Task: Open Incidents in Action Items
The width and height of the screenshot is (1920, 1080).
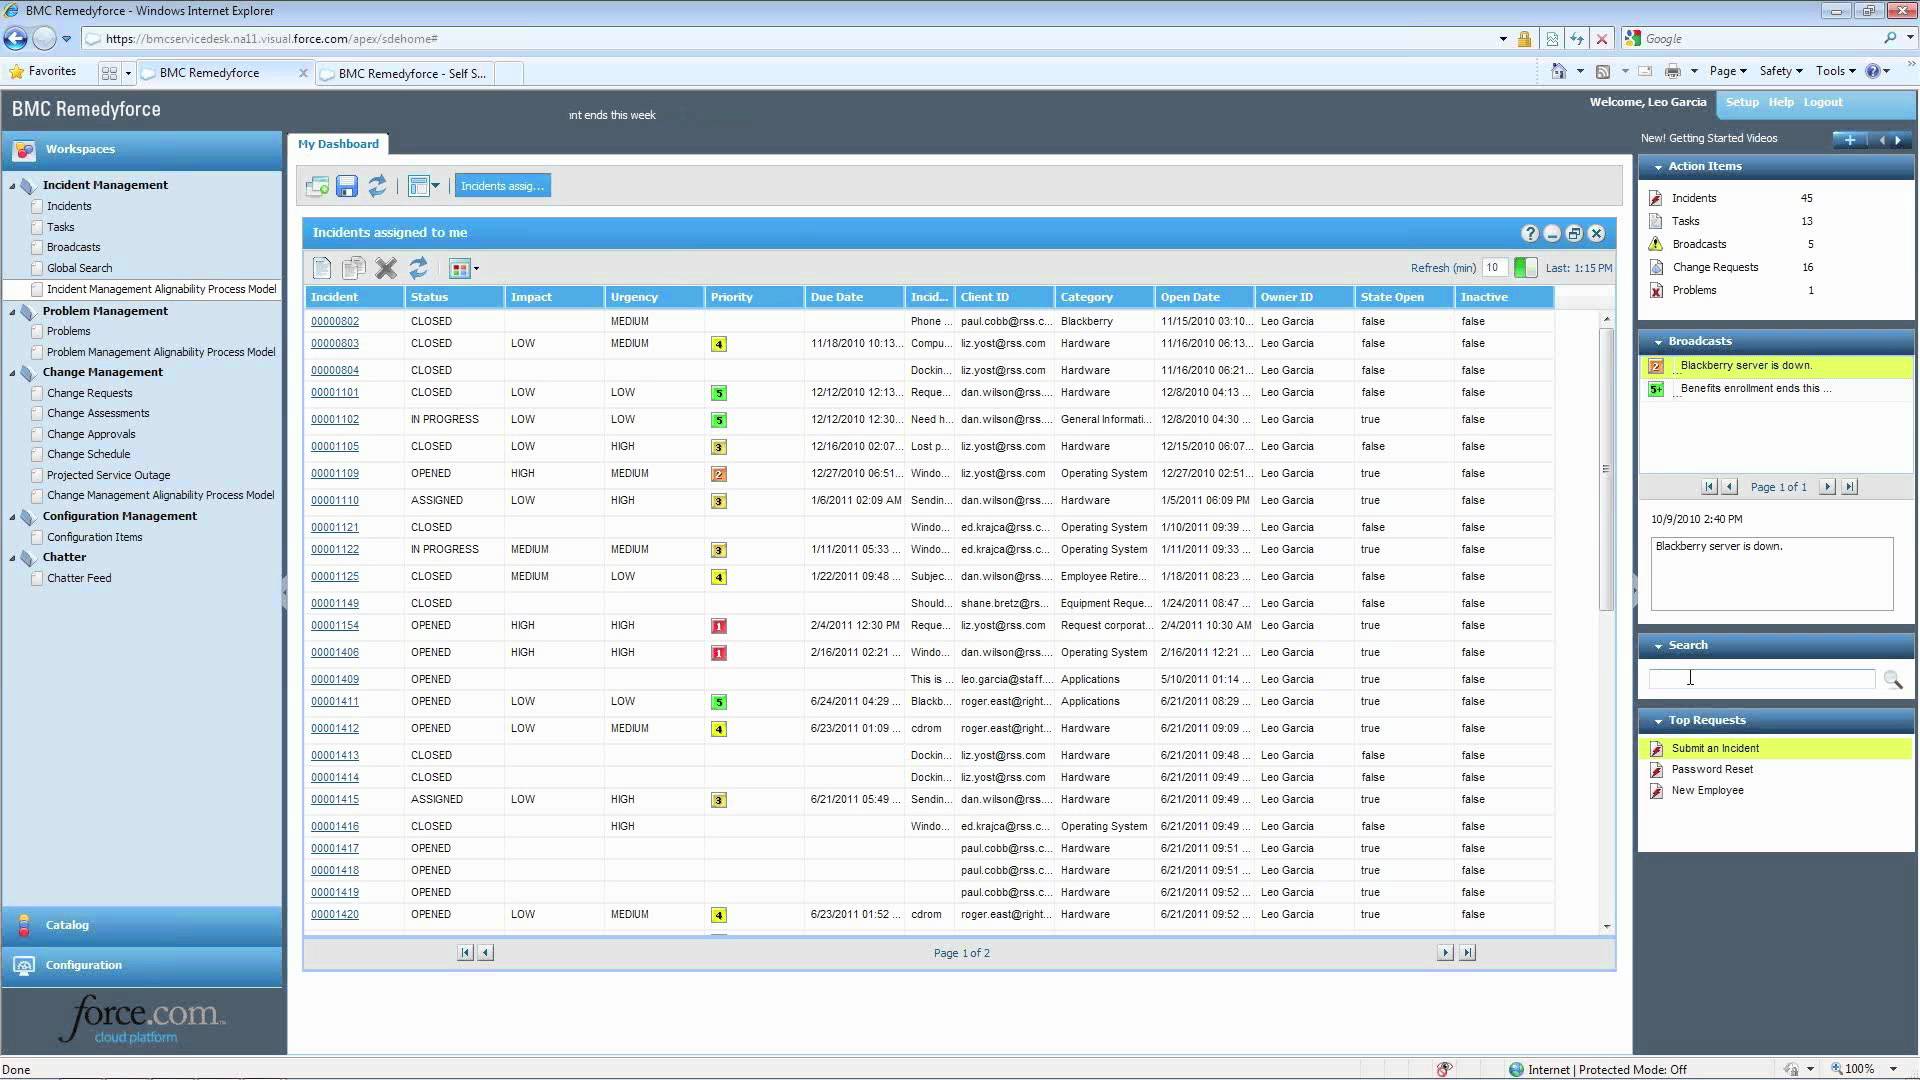Action: (1693, 198)
